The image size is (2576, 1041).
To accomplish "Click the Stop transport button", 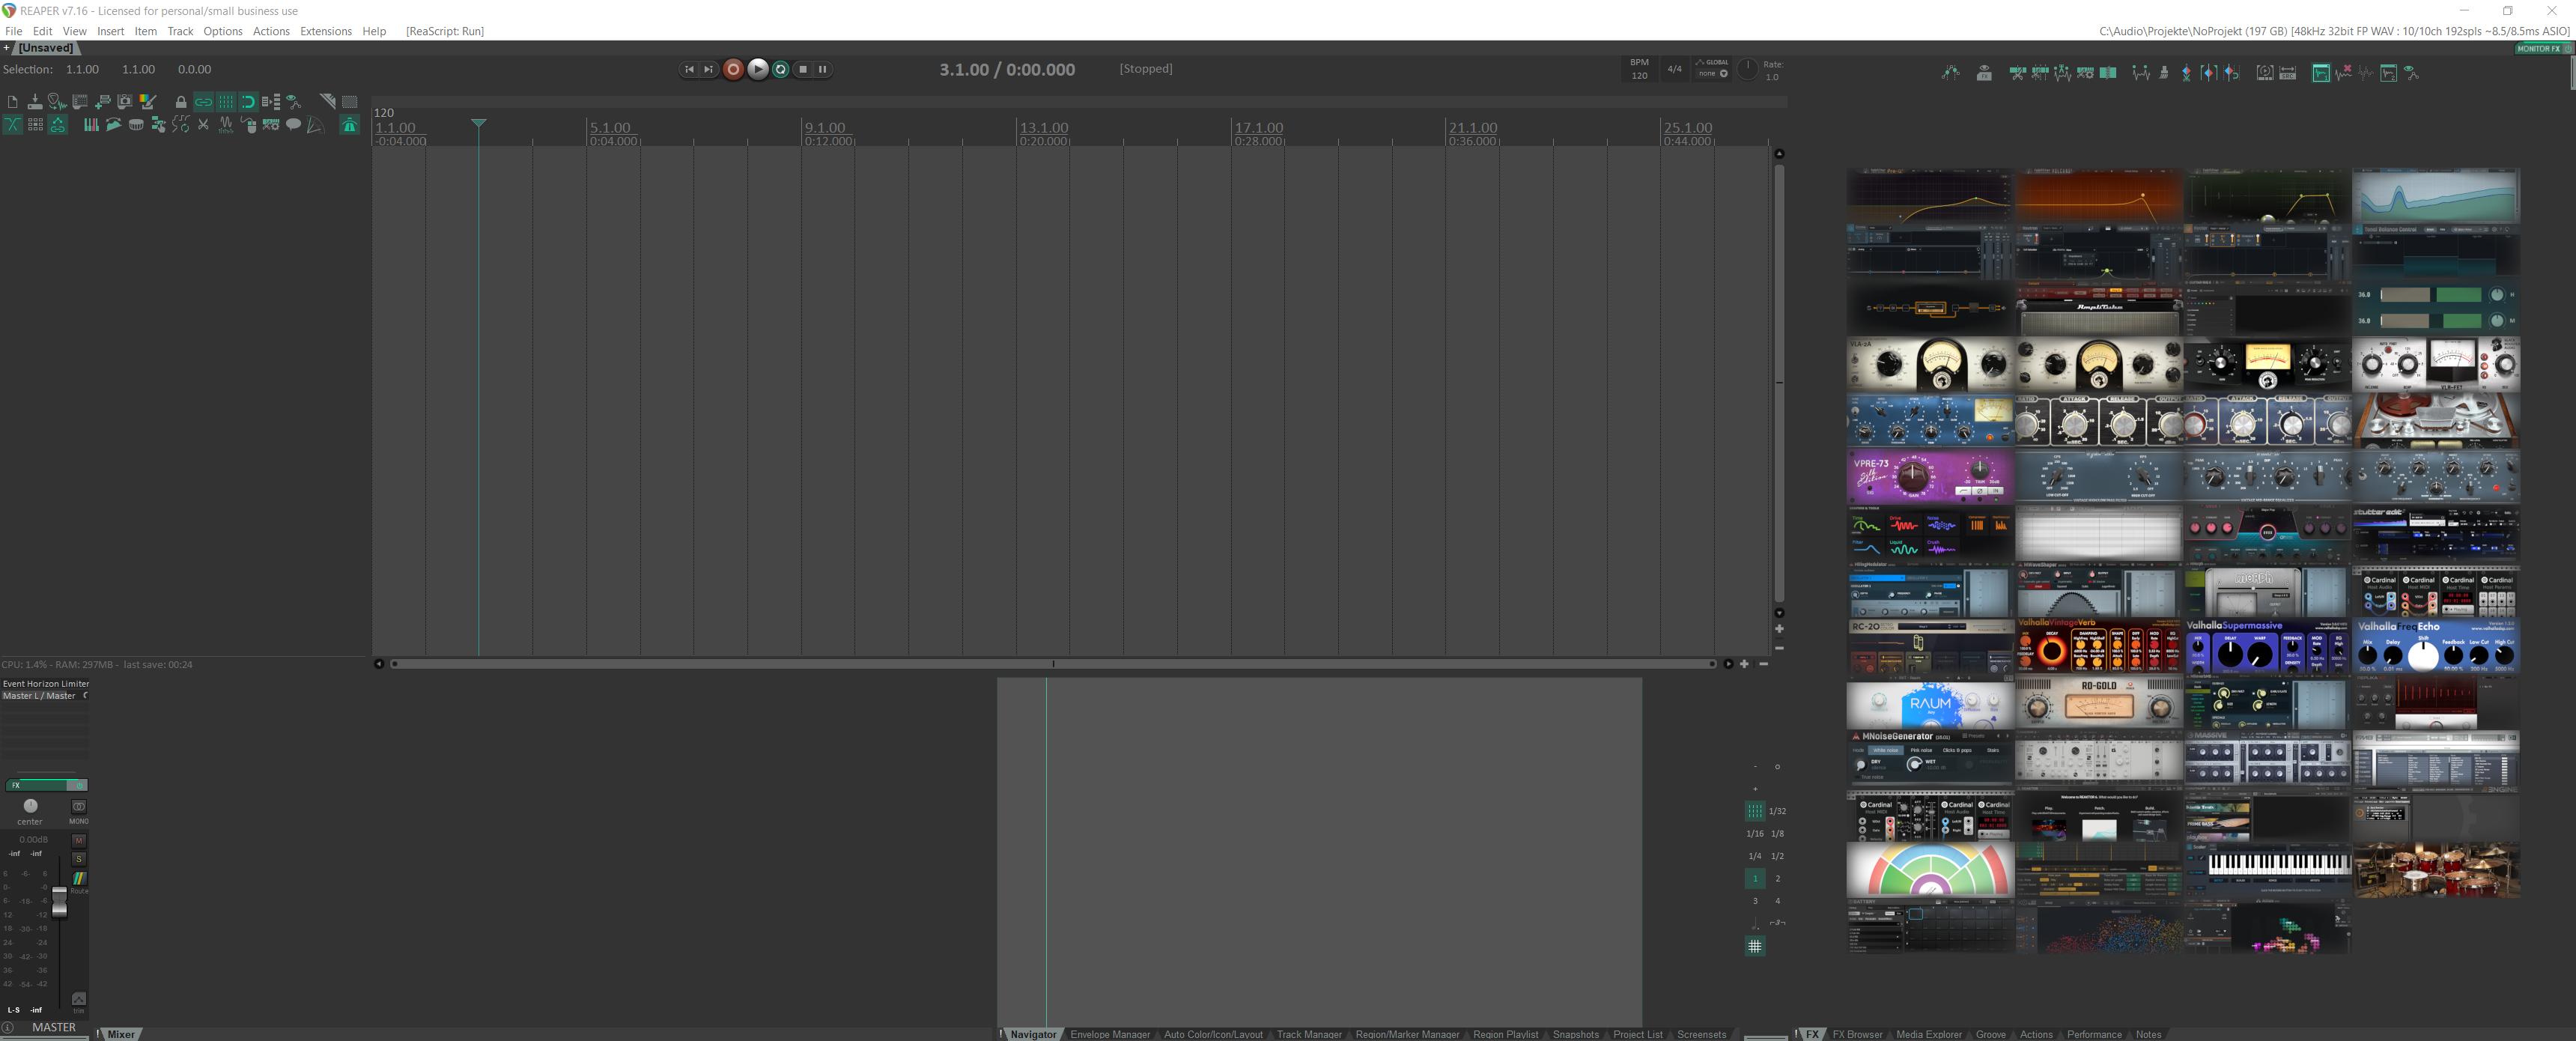I will pos(803,69).
